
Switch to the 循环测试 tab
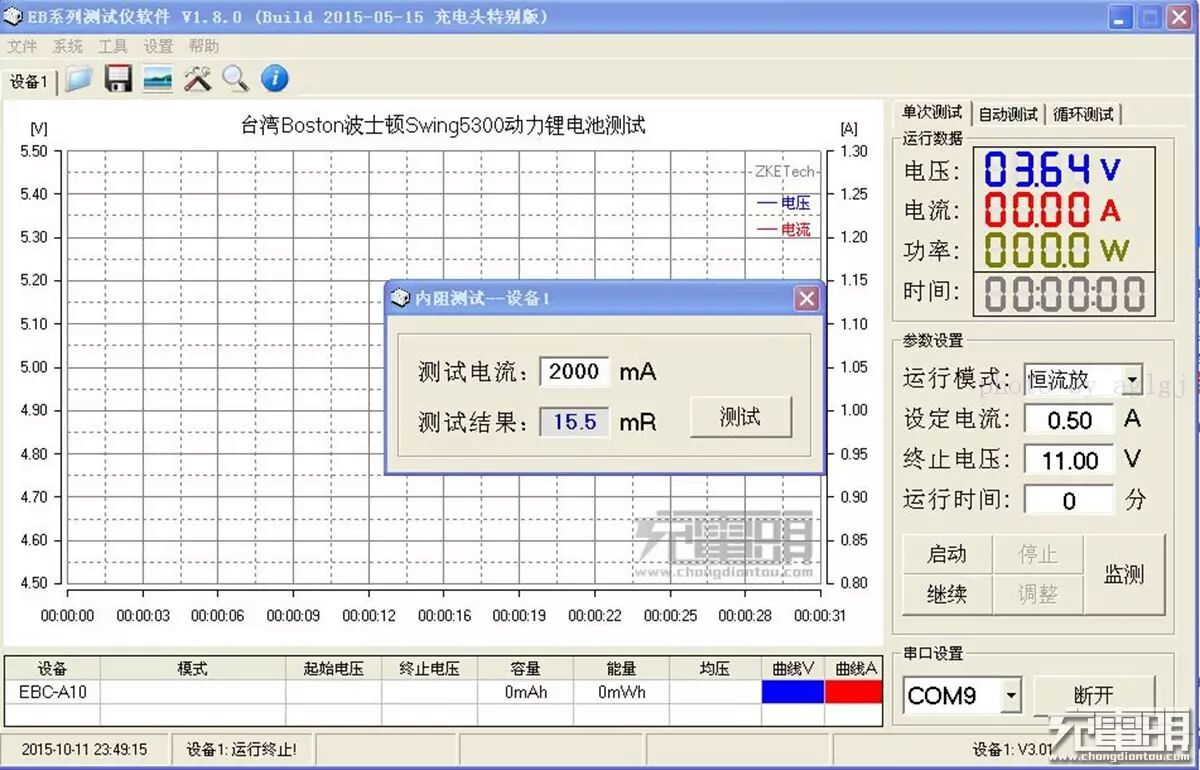(x=1083, y=114)
